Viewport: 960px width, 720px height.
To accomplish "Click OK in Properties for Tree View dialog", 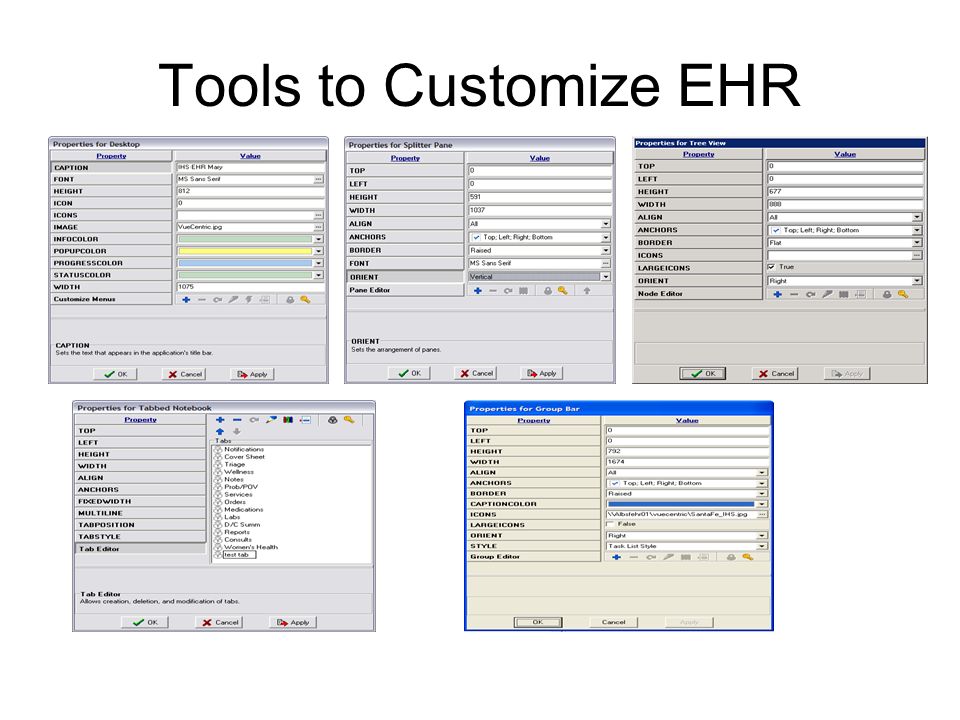I will pyautogui.click(x=702, y=373).
